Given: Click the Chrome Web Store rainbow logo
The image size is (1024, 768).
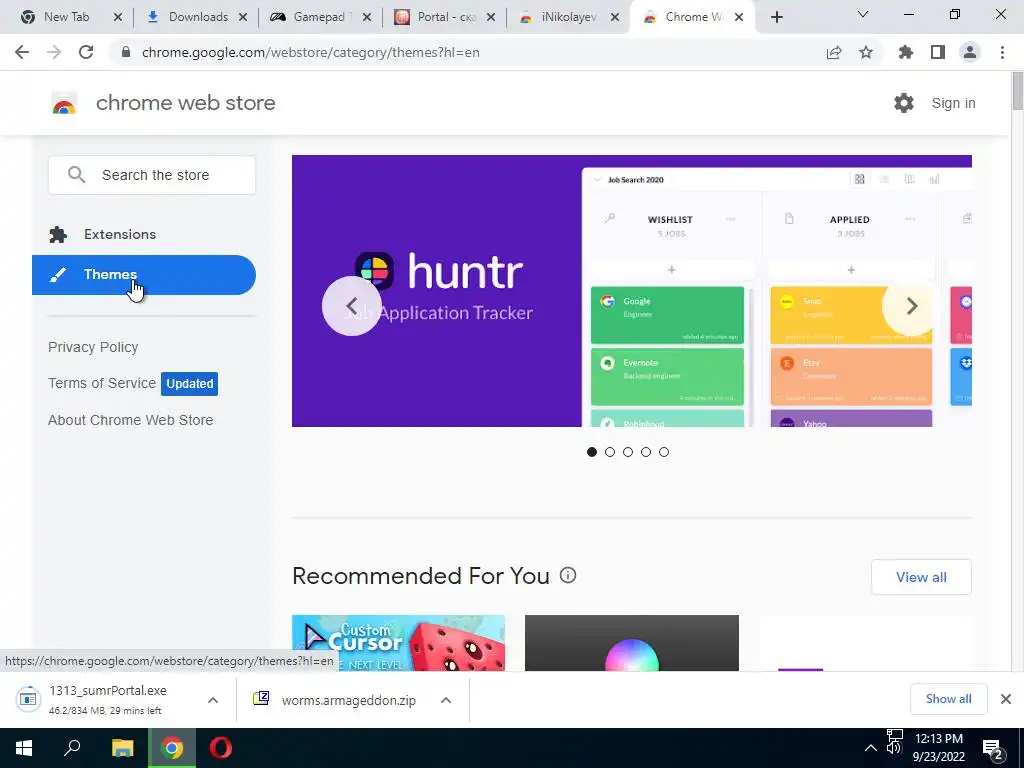Looking at the screenshot, I should (x=64, y=103).
